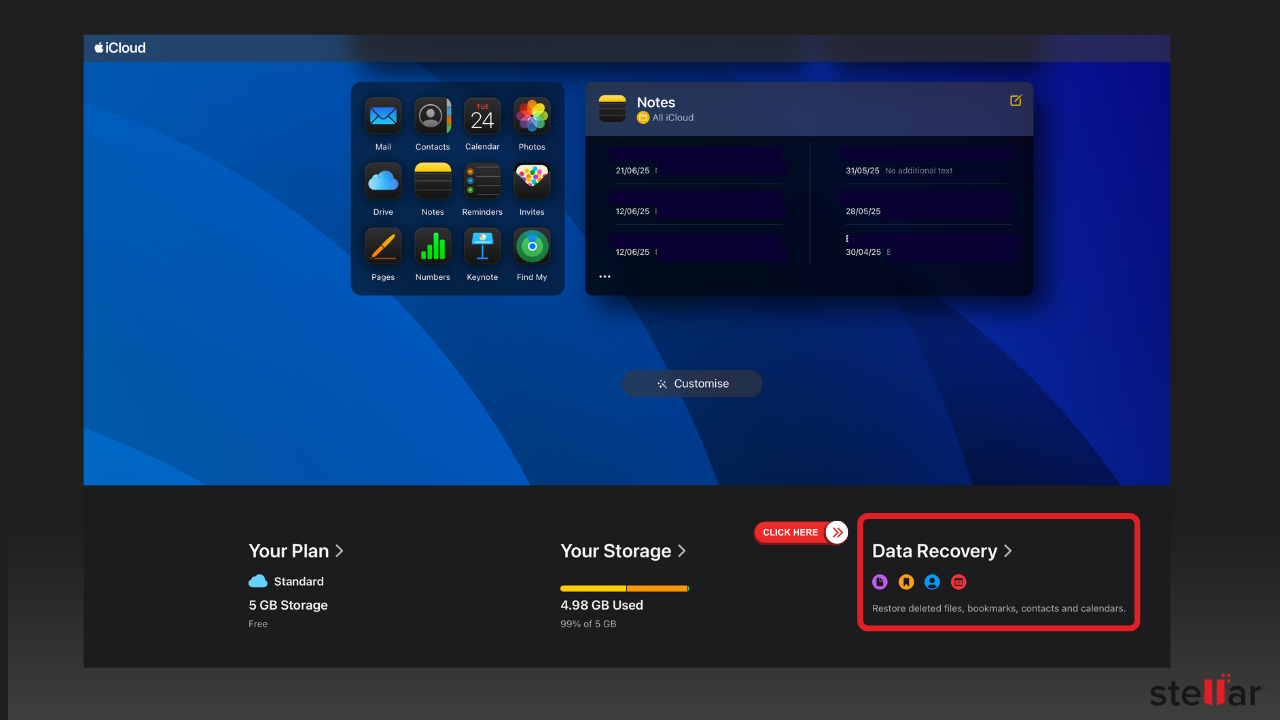Launch the Photos app
1280x720 pixels.
(x=532, y=116)
